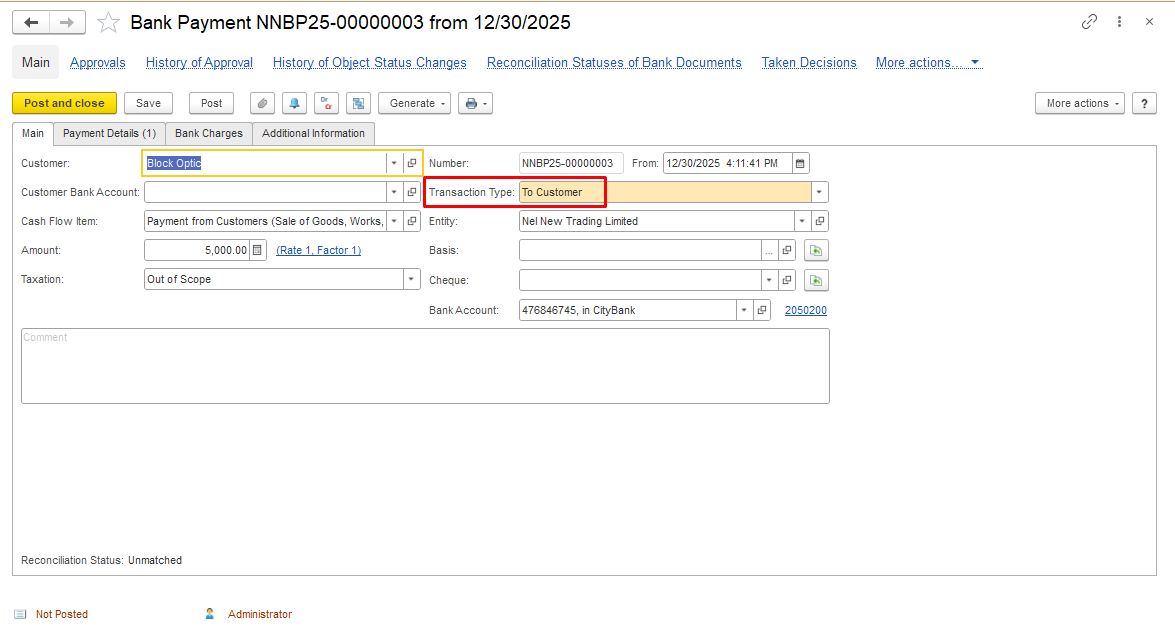Click the Post and close button
This screenshot has height=634, width=1175.
[x=64, y=103]
